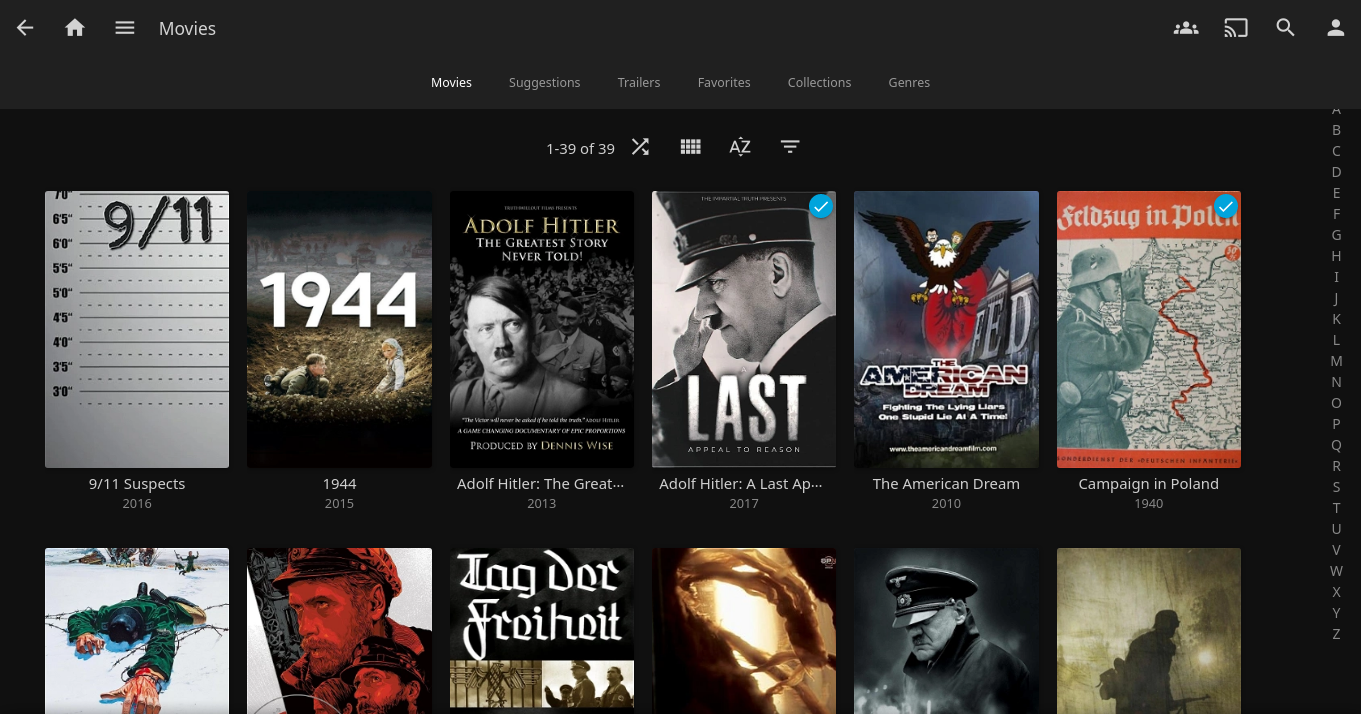The width and height of the screenshot is (1361, 714).
Task: Jump to letter C in alphabet picker
Action: 1336,151
